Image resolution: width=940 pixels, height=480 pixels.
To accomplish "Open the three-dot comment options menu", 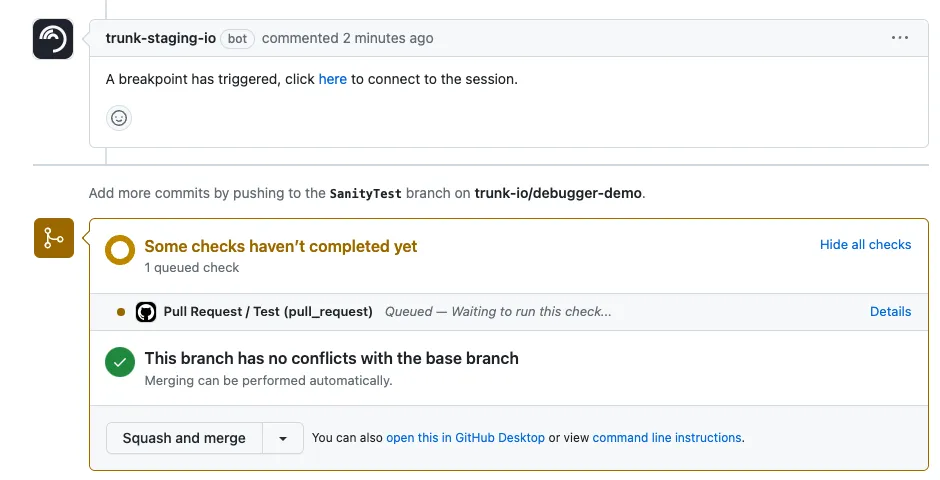I will [899, 38].
